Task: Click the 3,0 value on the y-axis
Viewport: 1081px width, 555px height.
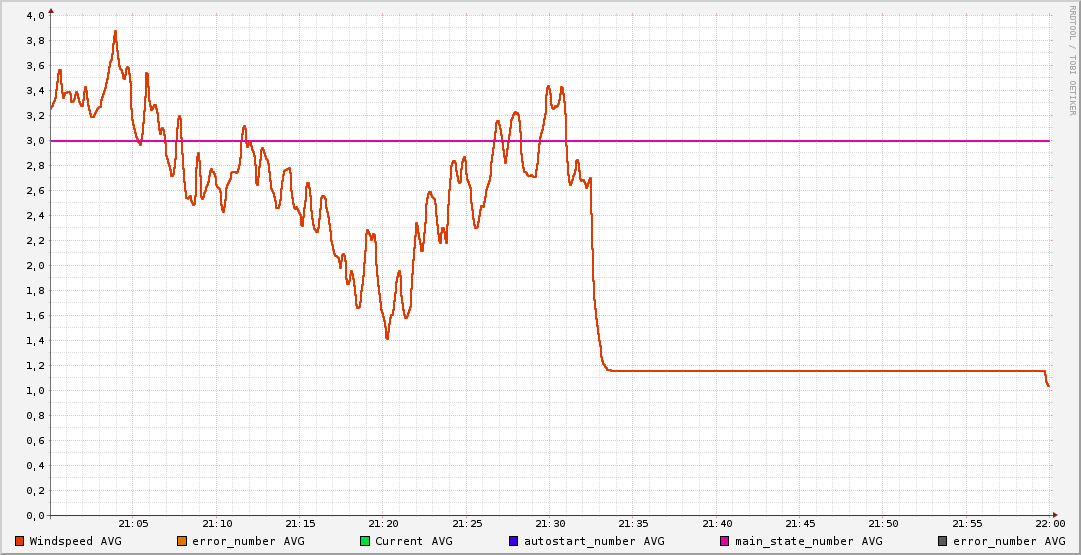Action: tap(34, 141)
